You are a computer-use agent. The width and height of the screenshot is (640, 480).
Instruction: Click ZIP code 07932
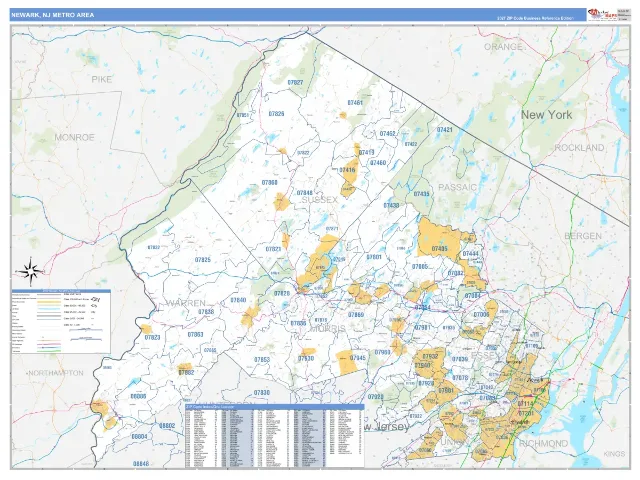click(x=430, y=356)
